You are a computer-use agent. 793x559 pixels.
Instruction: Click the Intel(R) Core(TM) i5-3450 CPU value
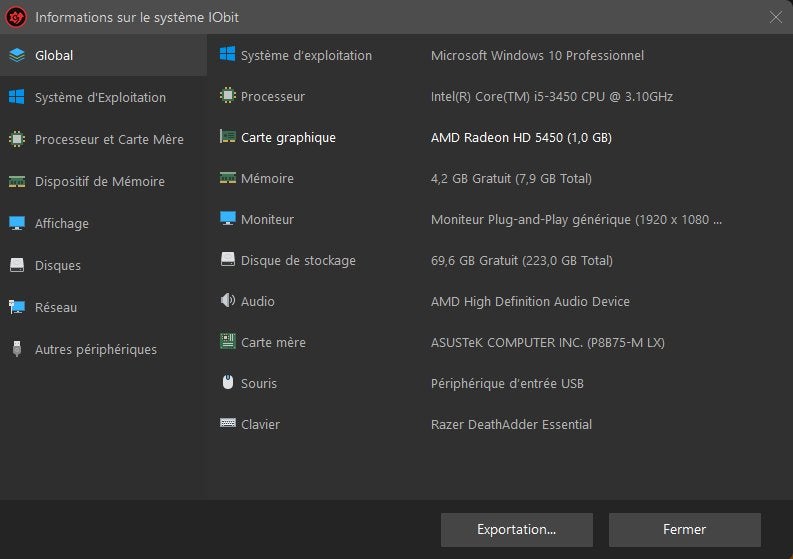coord(552,96)
